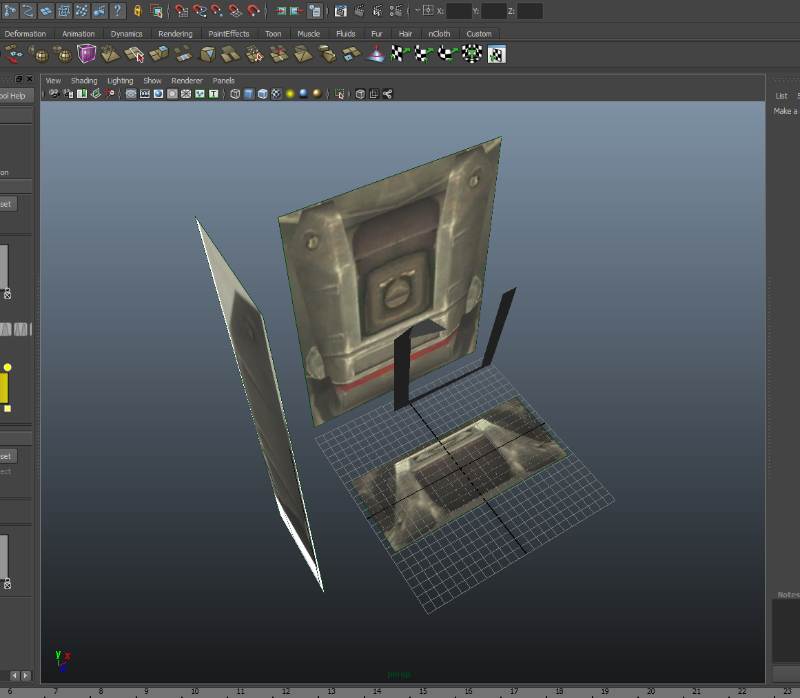Open the viewport Lighting menu
The width and height of the screenshot is (800, 698).
pyautogui.click(x=120, y=81)
